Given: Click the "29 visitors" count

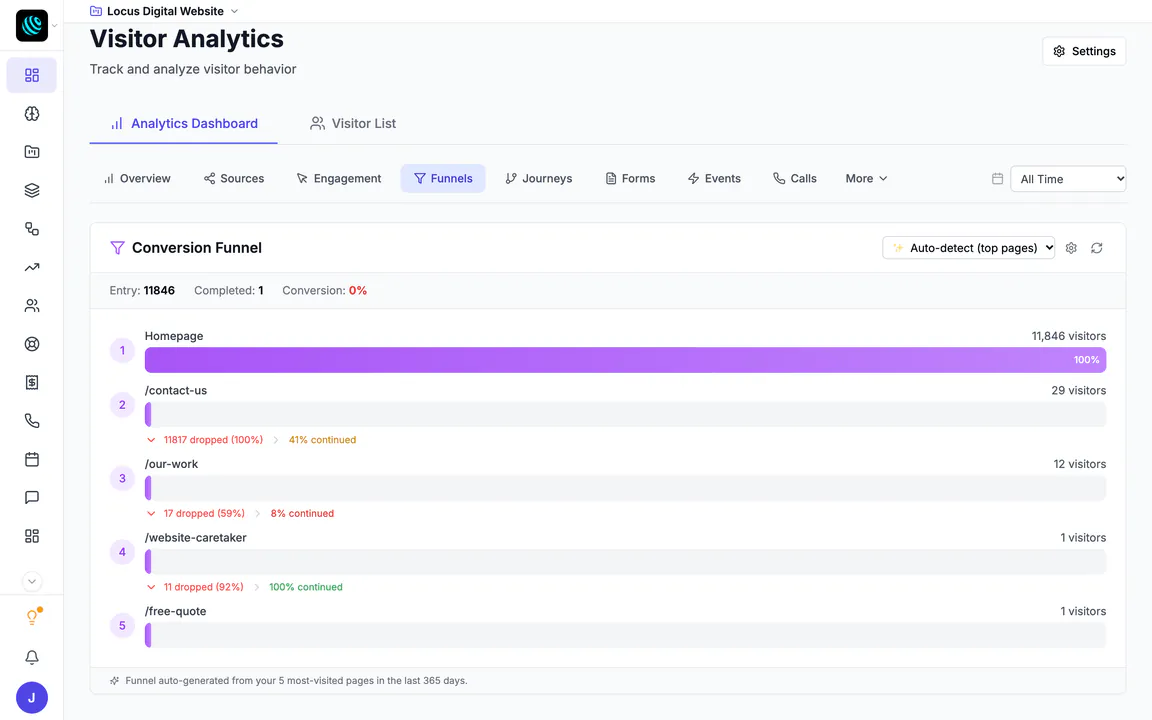Looking at the screenshot, I should coord(1079,390).
